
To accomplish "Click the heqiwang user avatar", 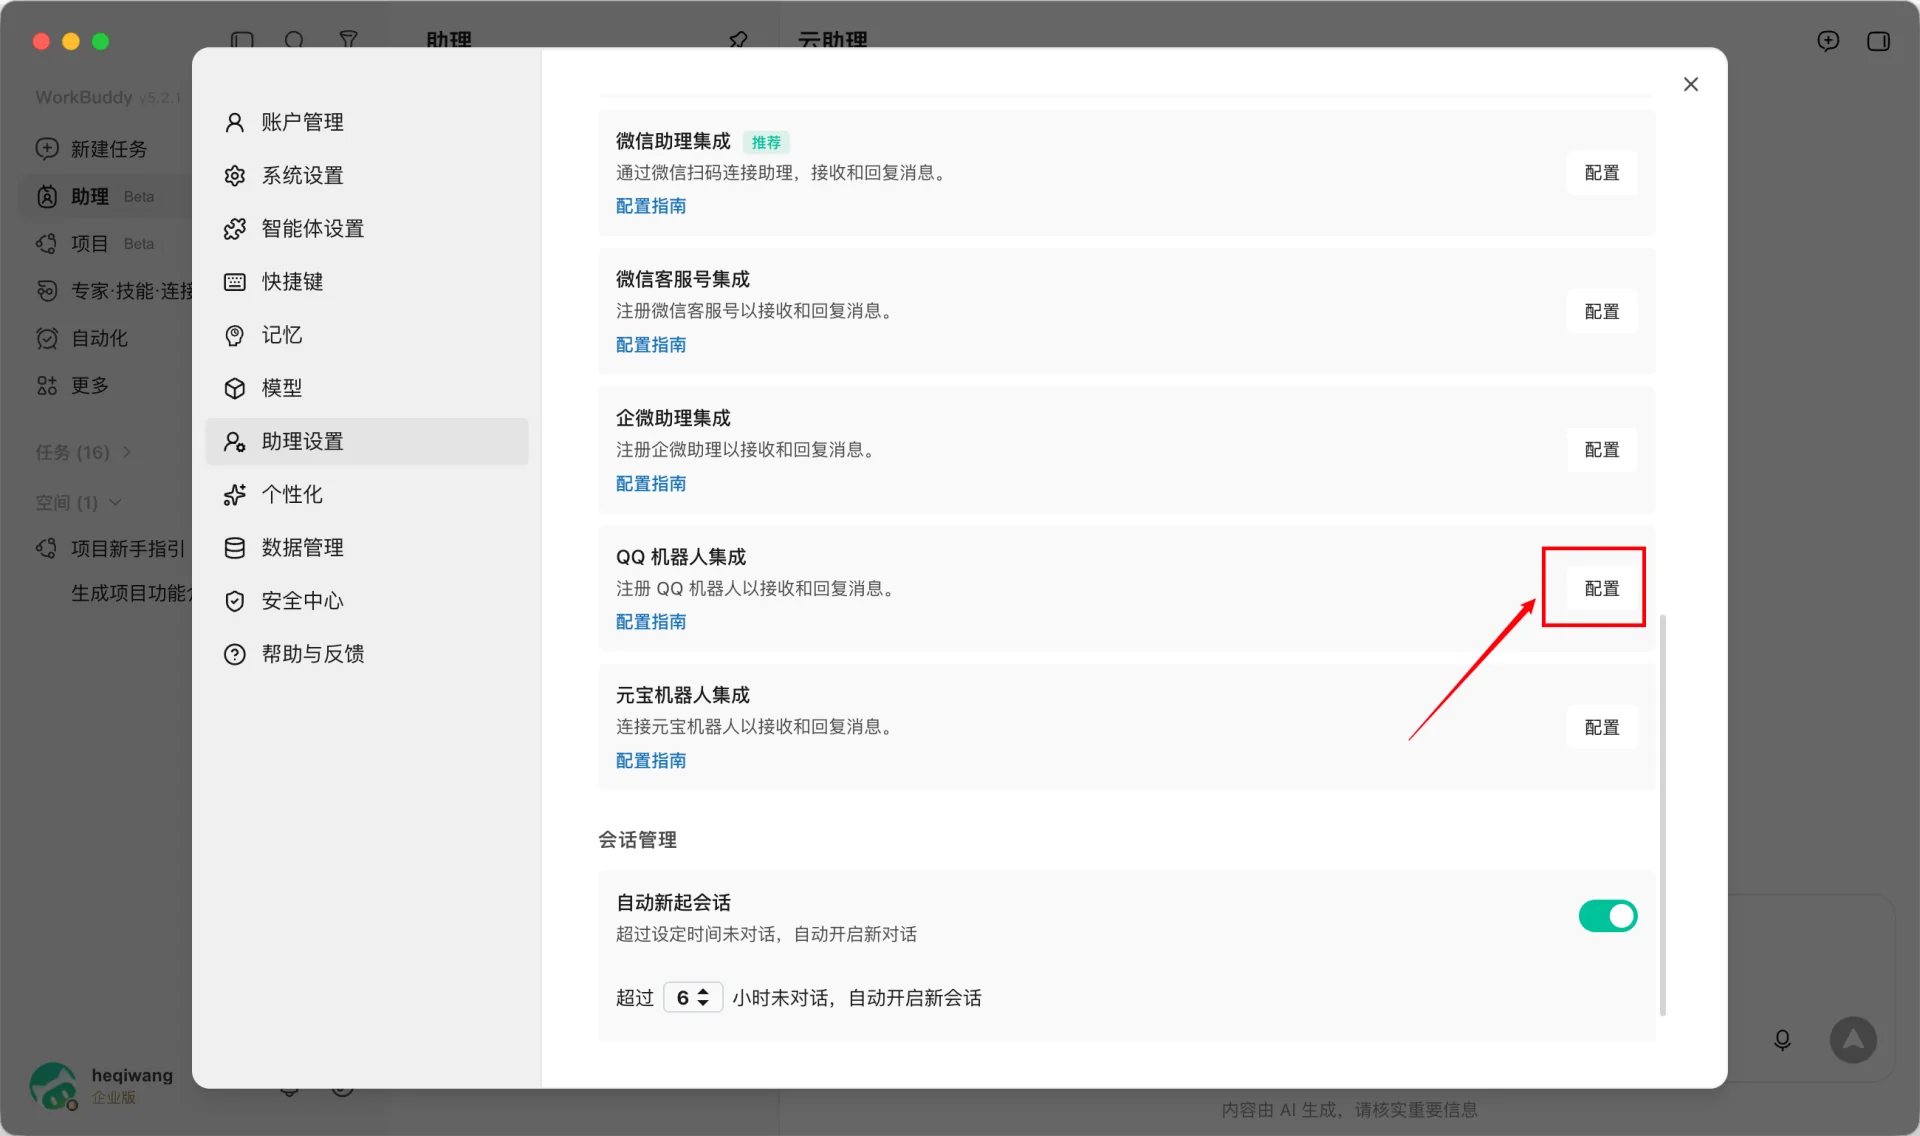I will (x=53, y=1086).
